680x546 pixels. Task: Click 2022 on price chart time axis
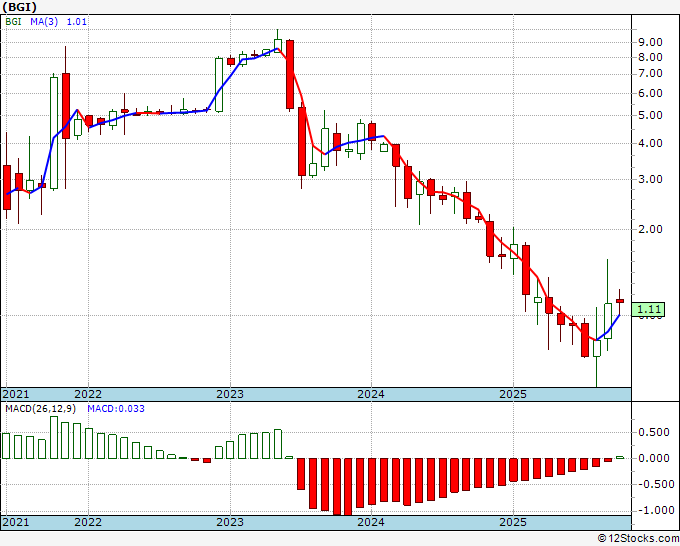[88, 394]
